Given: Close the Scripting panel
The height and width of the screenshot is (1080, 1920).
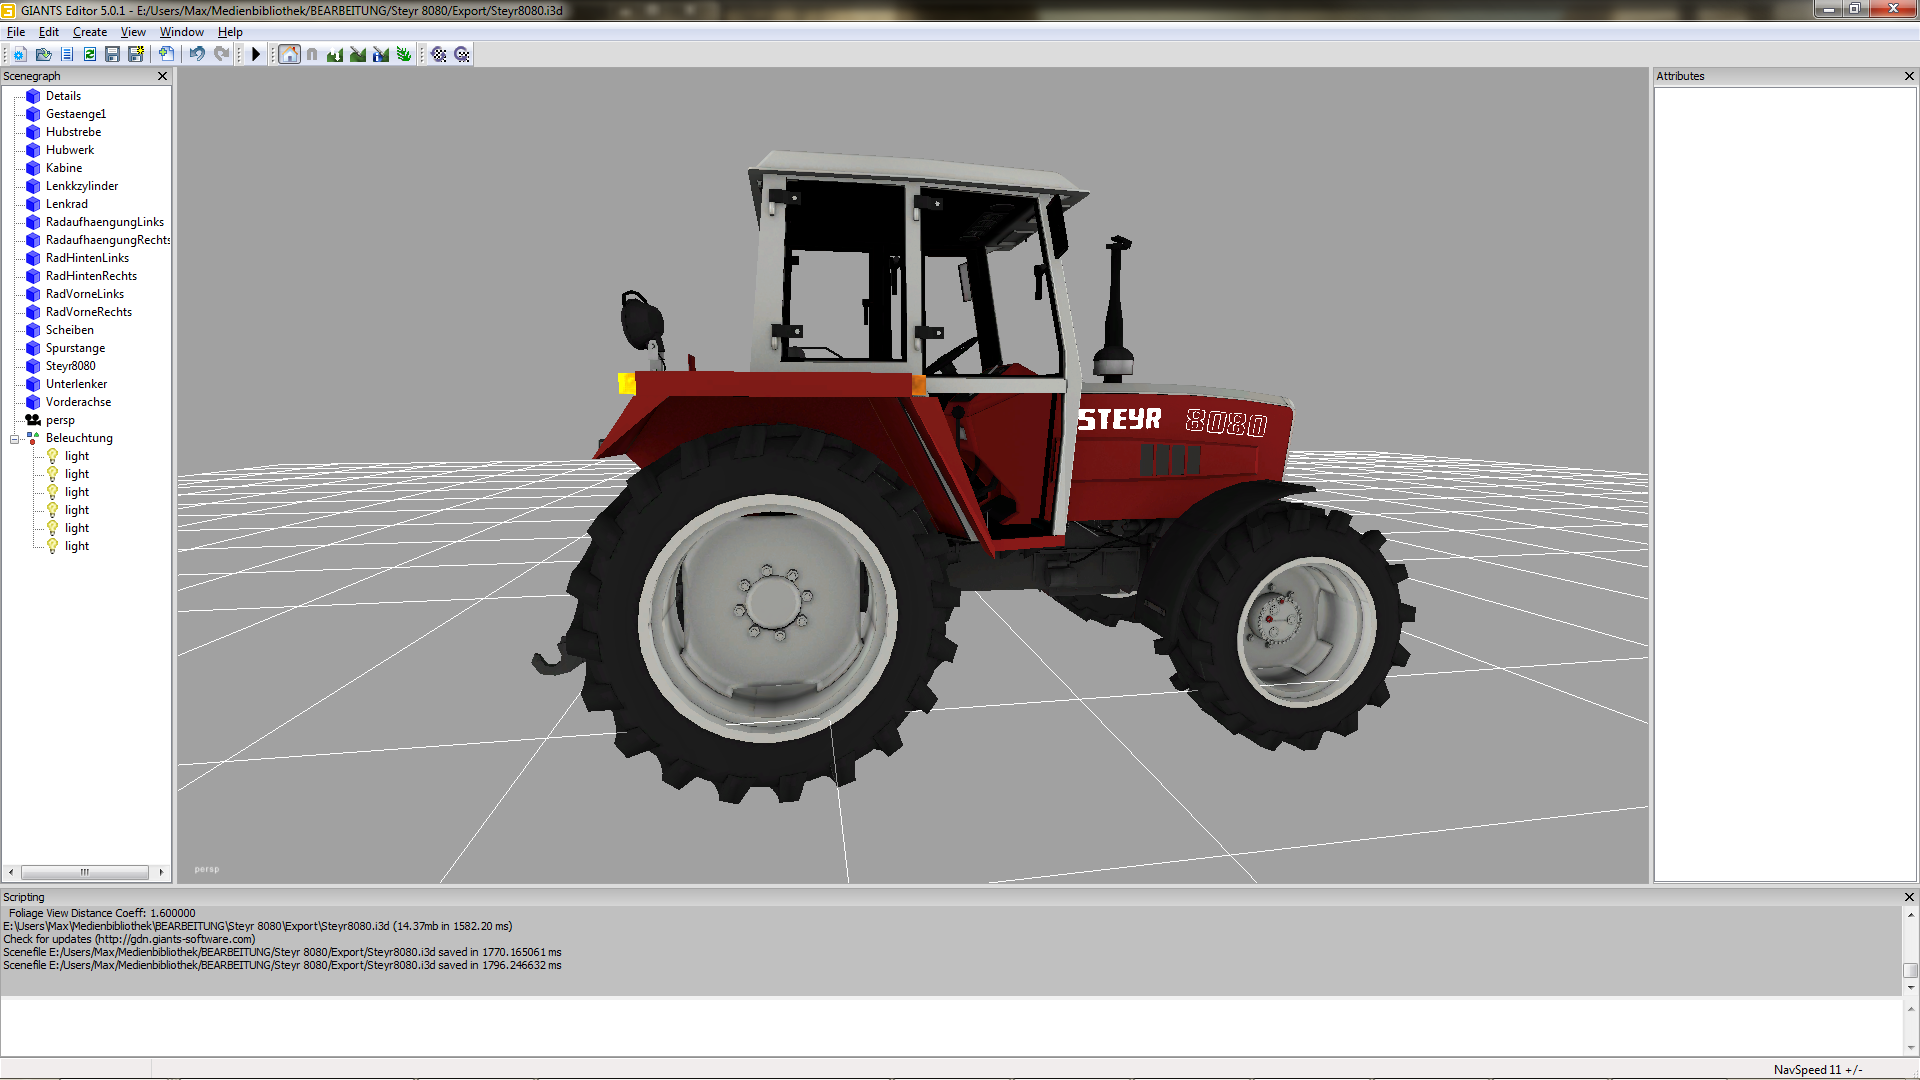Looking at the screenshot, I should (1909, 897).
